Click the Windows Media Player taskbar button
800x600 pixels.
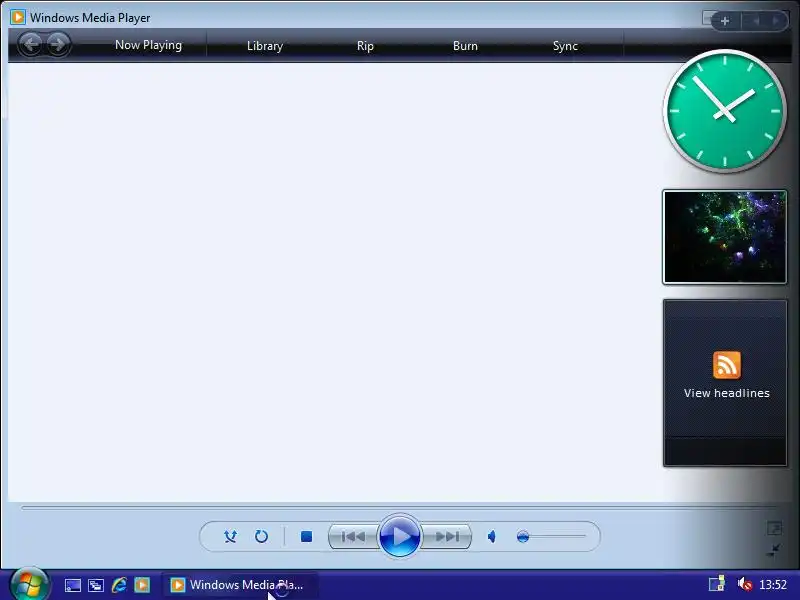click(x=240, y=585)
